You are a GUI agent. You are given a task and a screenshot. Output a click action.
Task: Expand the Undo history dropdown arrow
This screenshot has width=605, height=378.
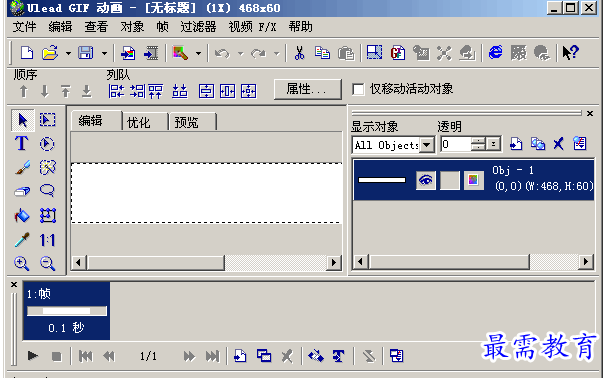click(241, 53)
